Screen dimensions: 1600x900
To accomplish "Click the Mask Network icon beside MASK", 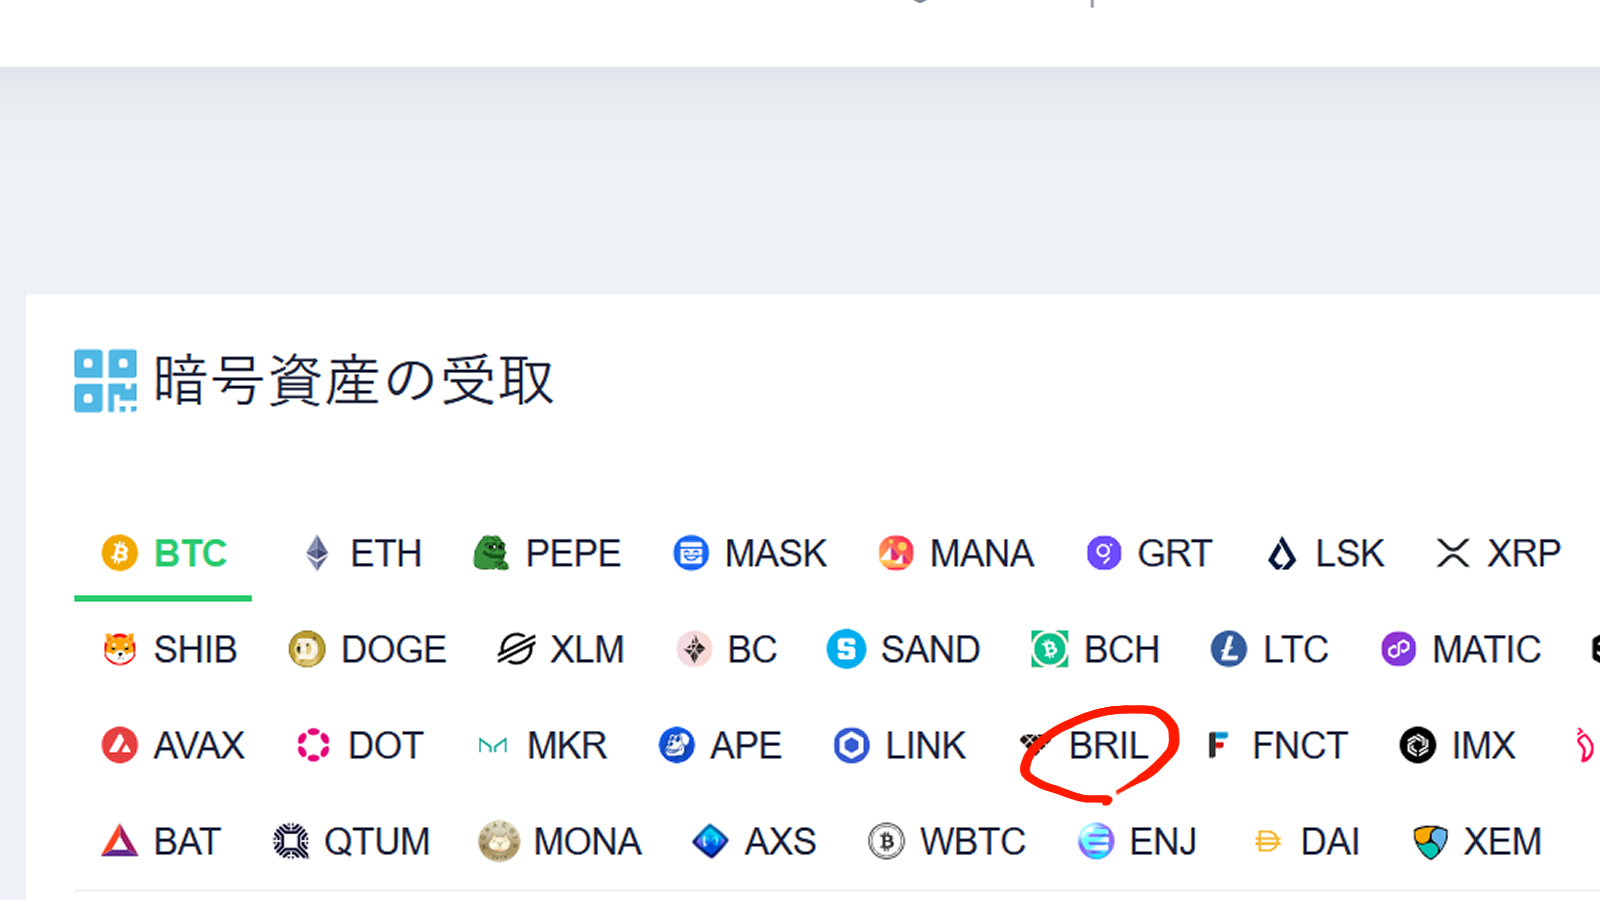I will point(690,553).
